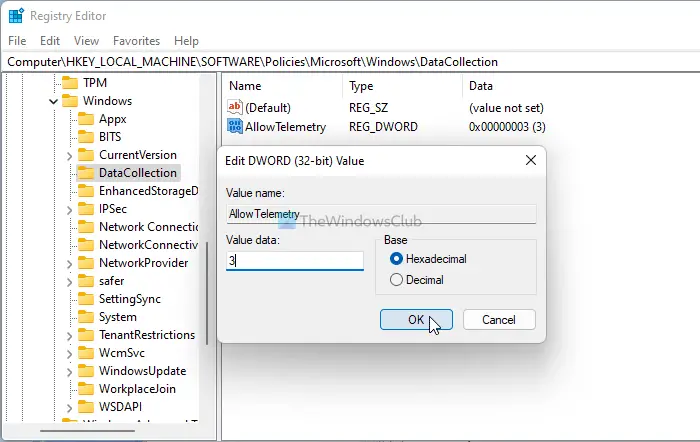Image resolution: width=700 pixels, height=442 pixels.
Task: Open the Edit menu
Action: (50, 41)
